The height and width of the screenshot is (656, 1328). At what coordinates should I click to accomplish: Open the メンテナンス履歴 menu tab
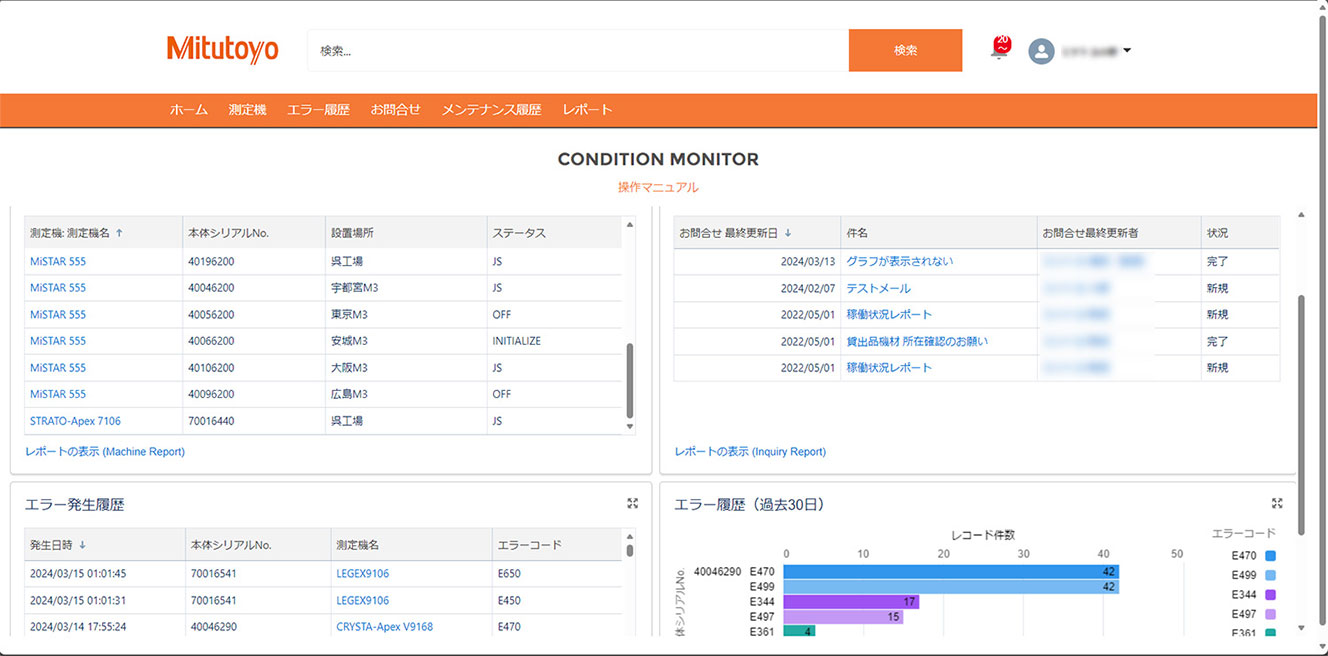point(491,110)
